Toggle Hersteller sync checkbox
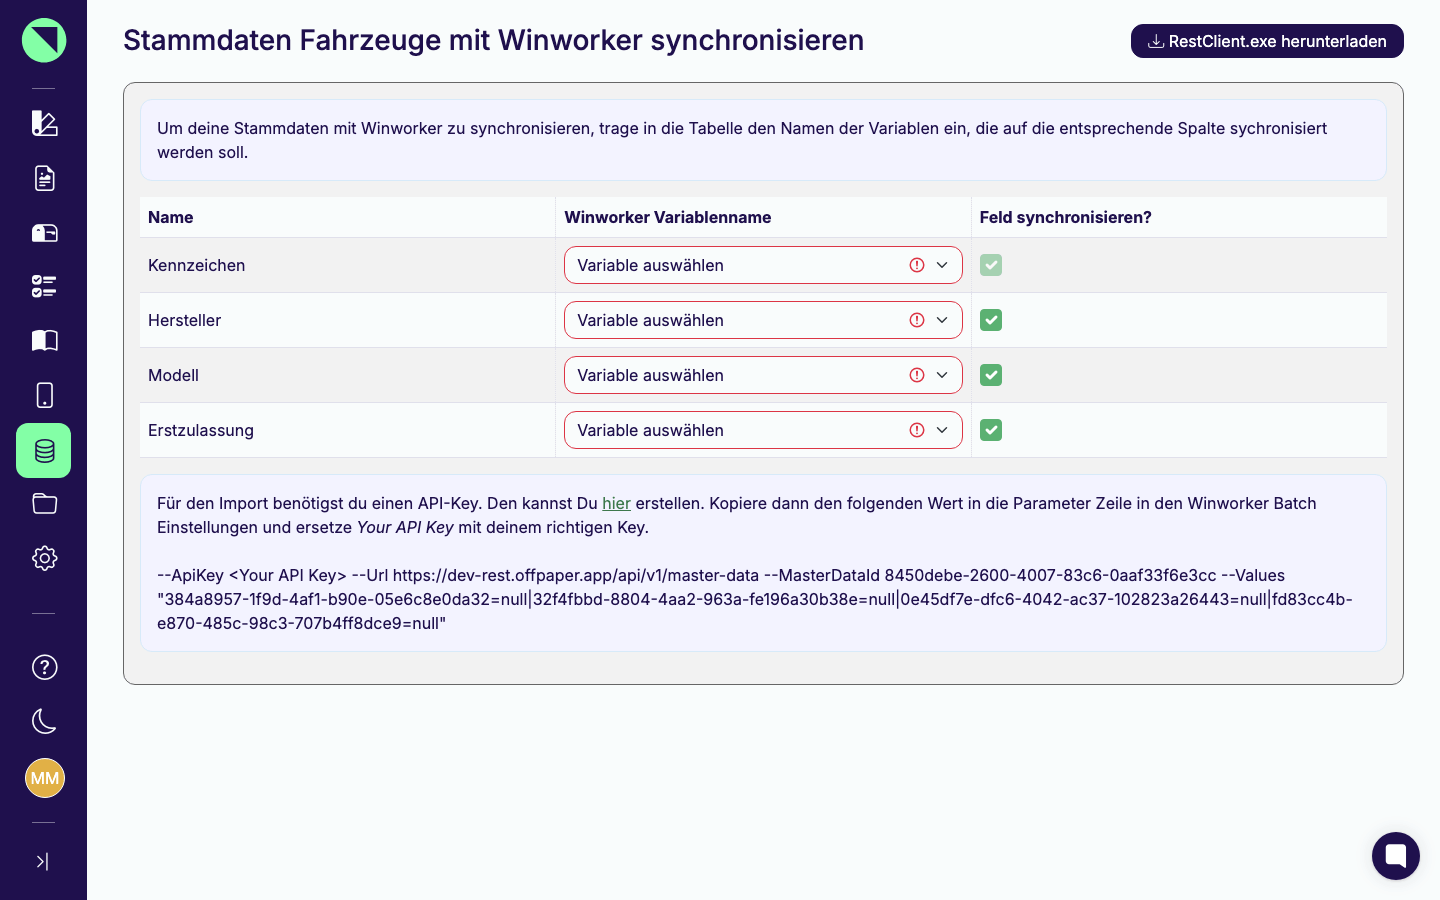Screen dimensions: 1440x900 pos(991,320)
